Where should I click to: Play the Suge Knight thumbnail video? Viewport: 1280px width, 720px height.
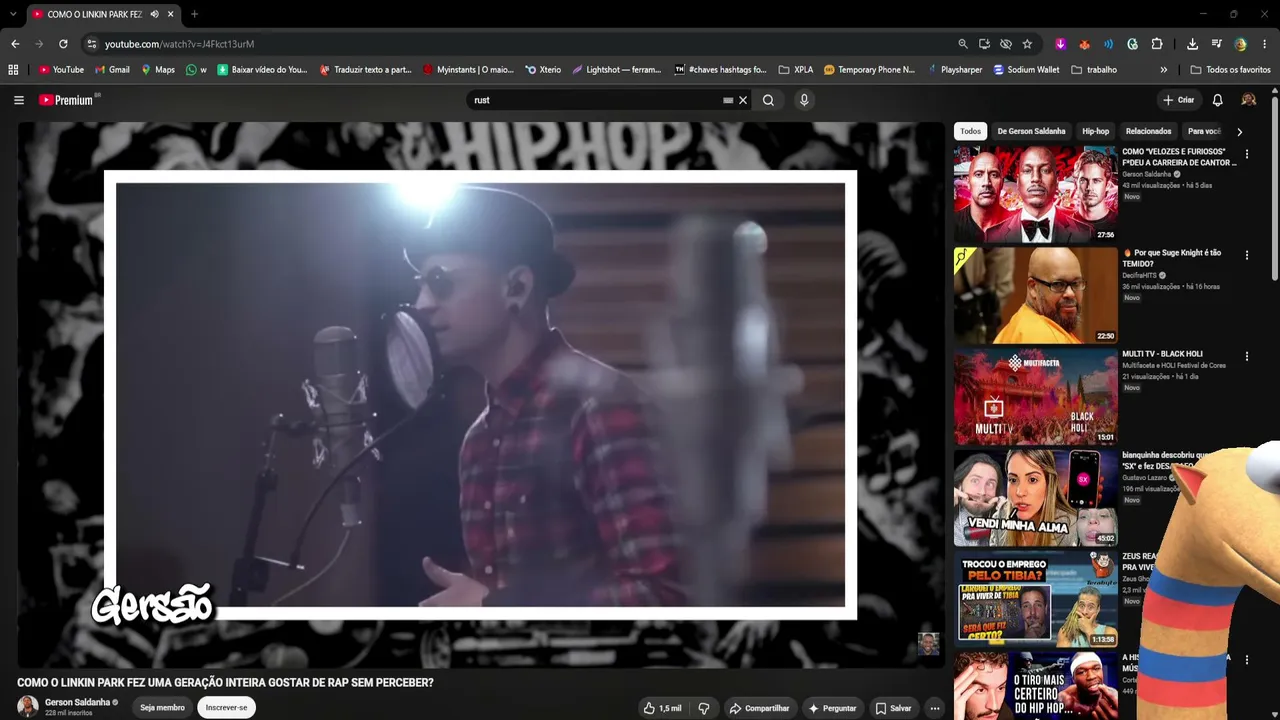tap(1035, 295)
